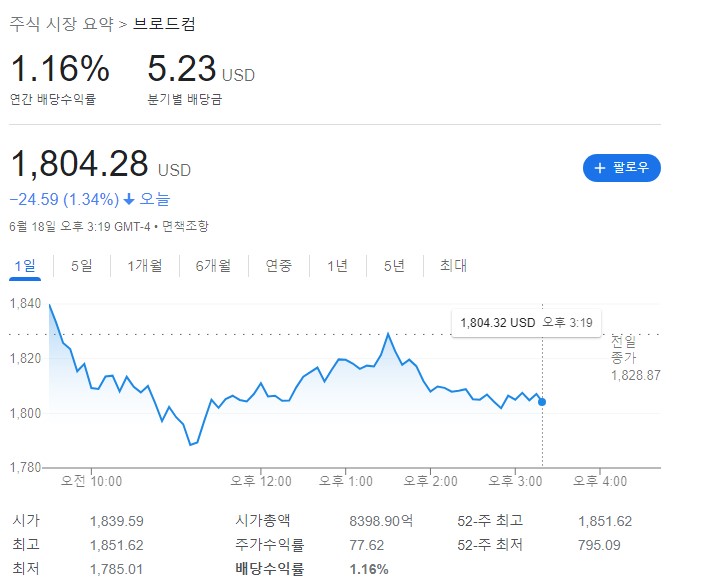The width and height of the screenshot is (705, 584).
Task: Click the 5.23 quarterly dividend figure
Action: (x=182, y=68)
